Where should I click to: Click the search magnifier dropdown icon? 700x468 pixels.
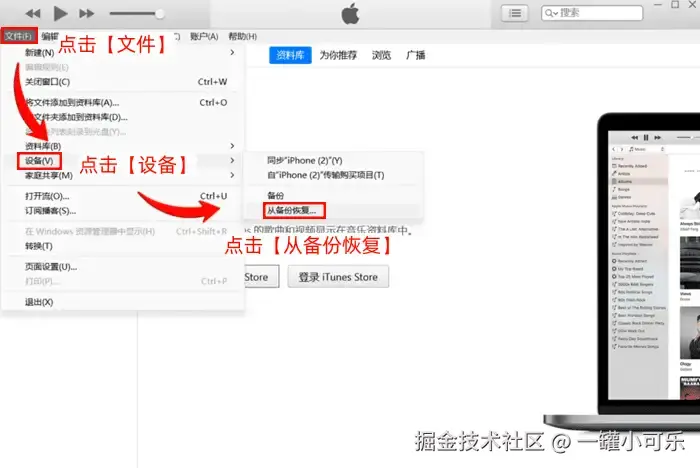(551, 13)
